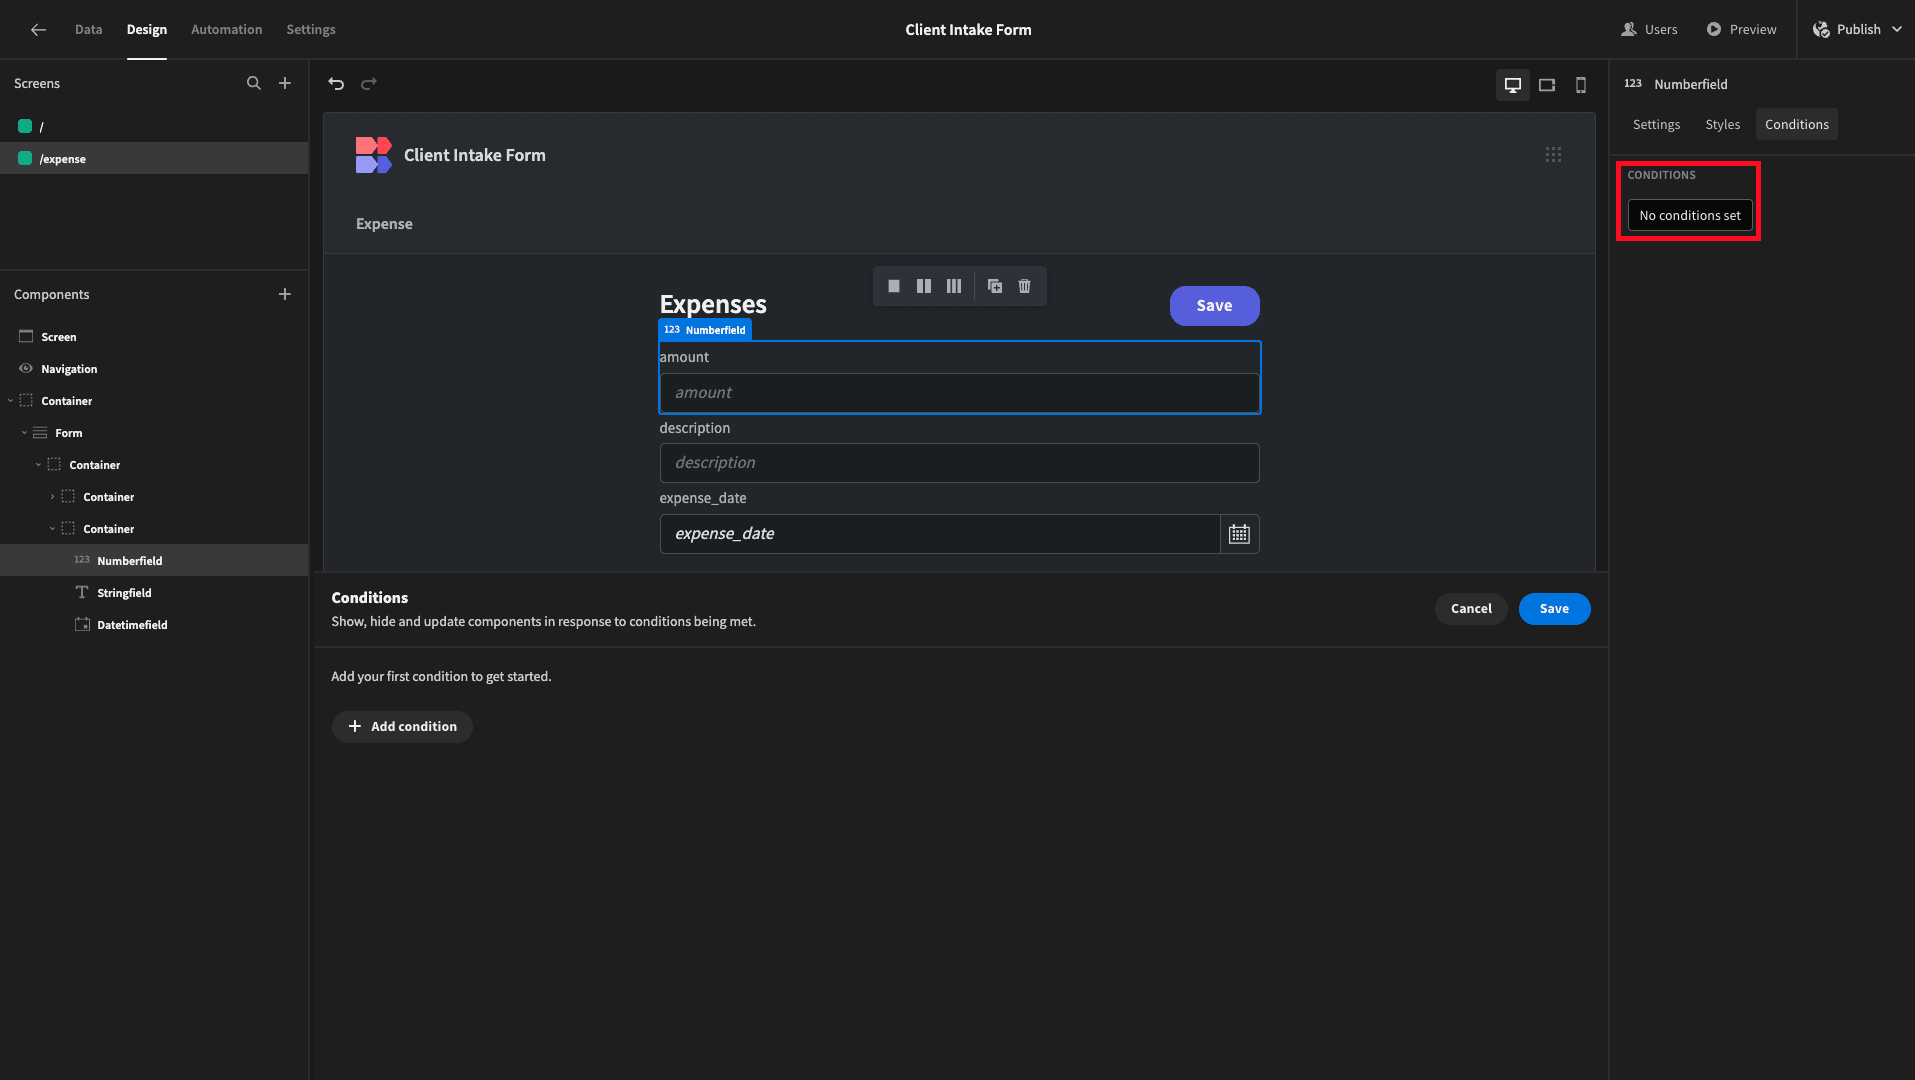Open the Automation tab
Viewport: 1915px width, 1080px height.
(227, 30)
